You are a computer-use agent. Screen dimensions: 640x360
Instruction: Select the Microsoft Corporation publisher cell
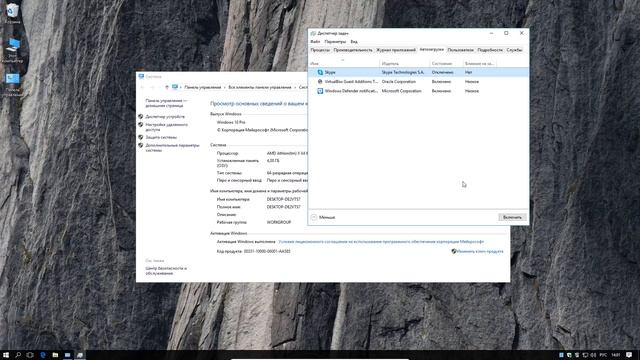point(401,91)
